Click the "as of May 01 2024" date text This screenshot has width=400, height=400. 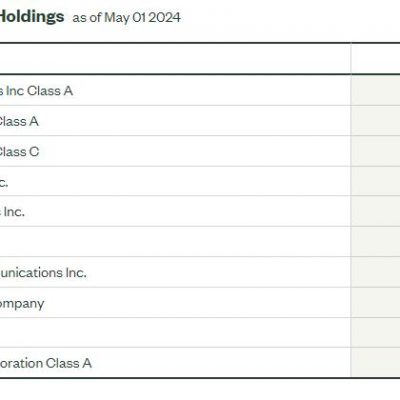127,18
